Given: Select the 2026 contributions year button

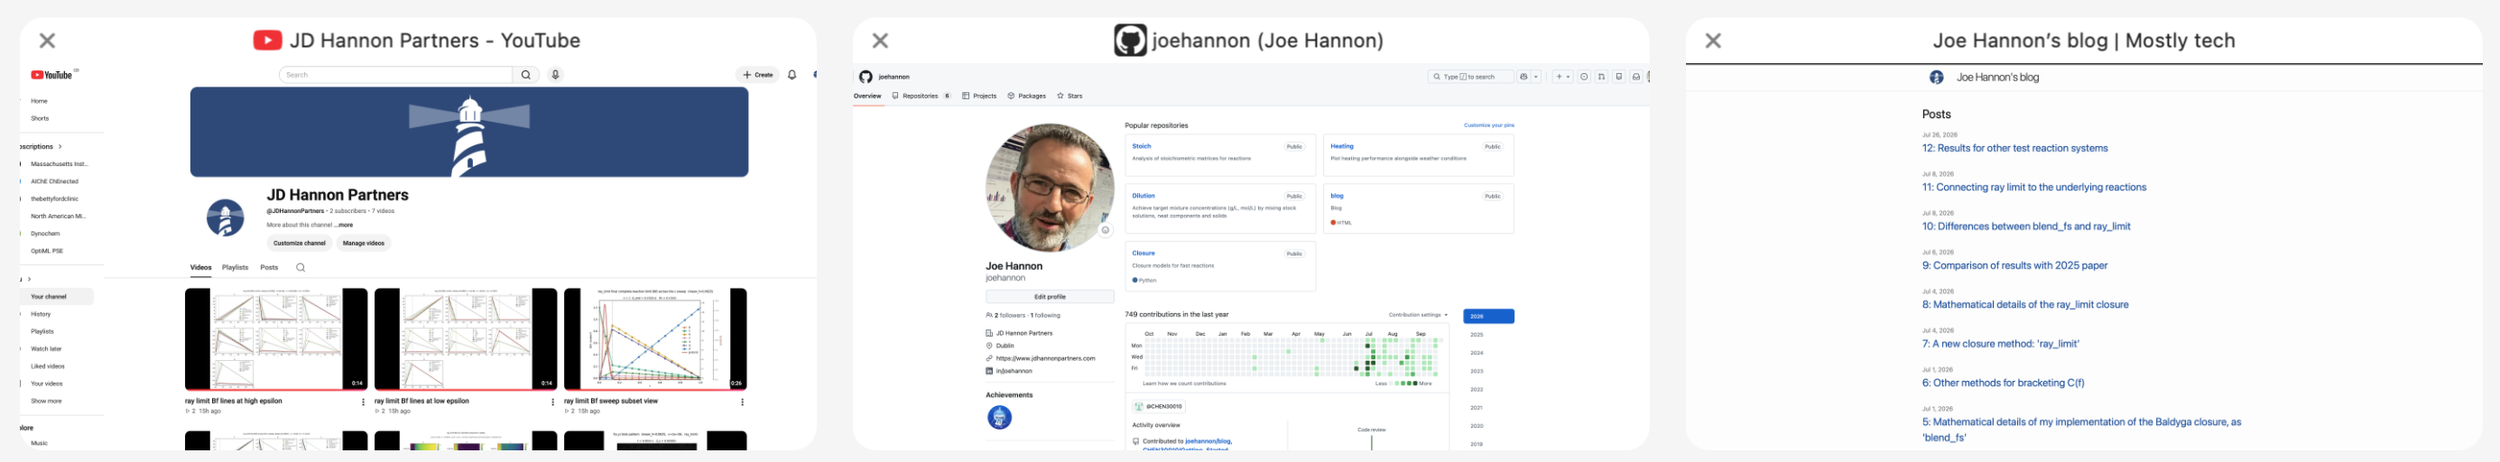Looking at the screenshot, I should pyautogui.click(x=1488, y=317).
